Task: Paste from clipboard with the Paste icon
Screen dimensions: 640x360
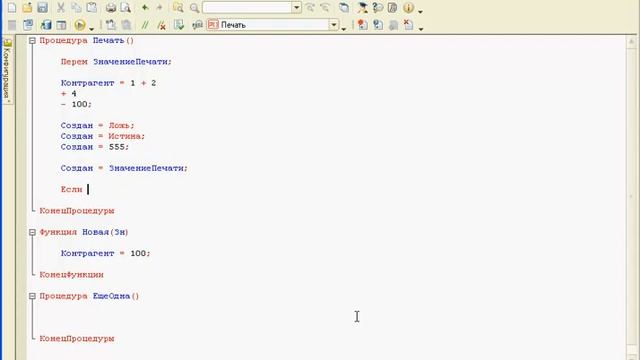Action: [x=92, y=8]
